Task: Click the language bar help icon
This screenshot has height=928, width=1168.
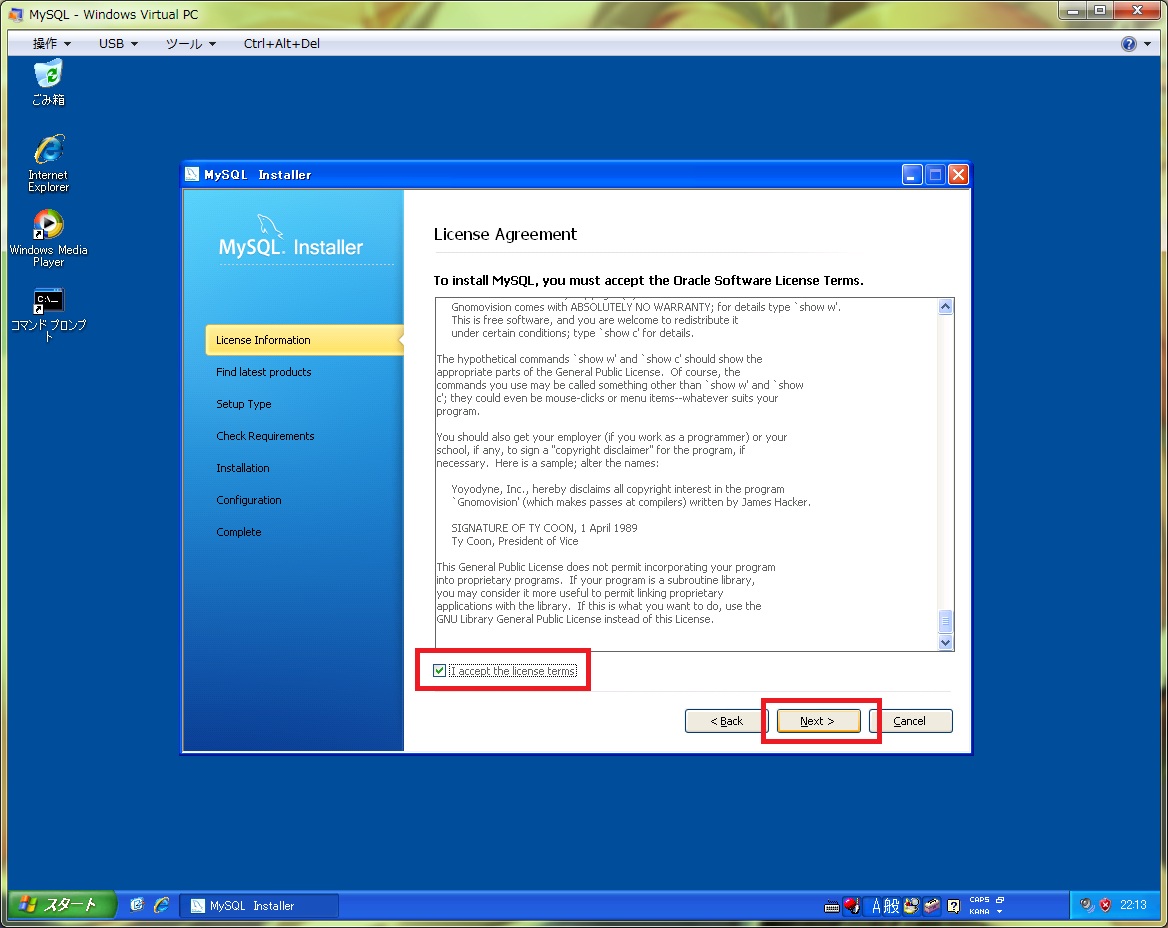Action: click(x=953, y=906)
